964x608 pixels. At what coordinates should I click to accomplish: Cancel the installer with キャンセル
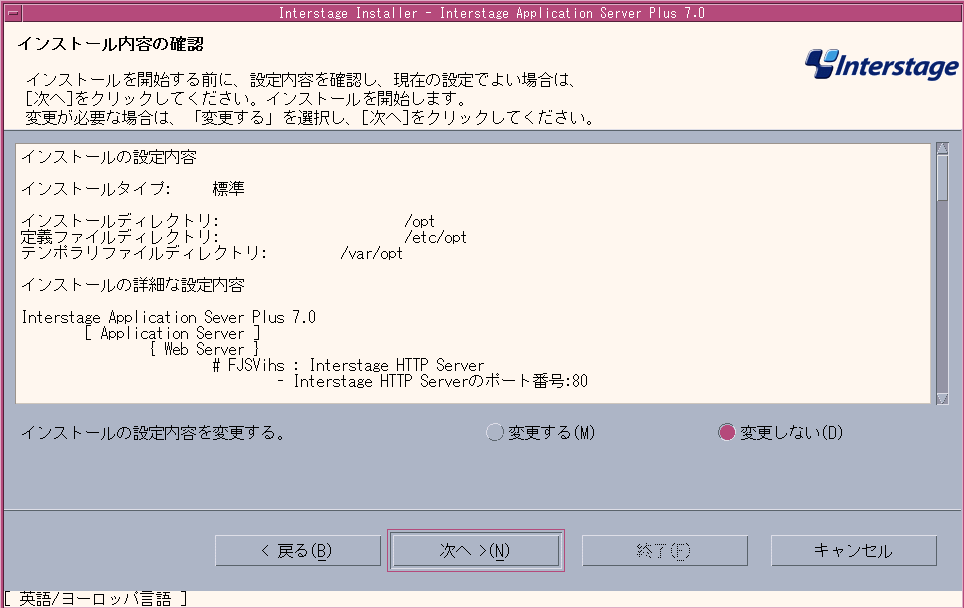[853, 550]
